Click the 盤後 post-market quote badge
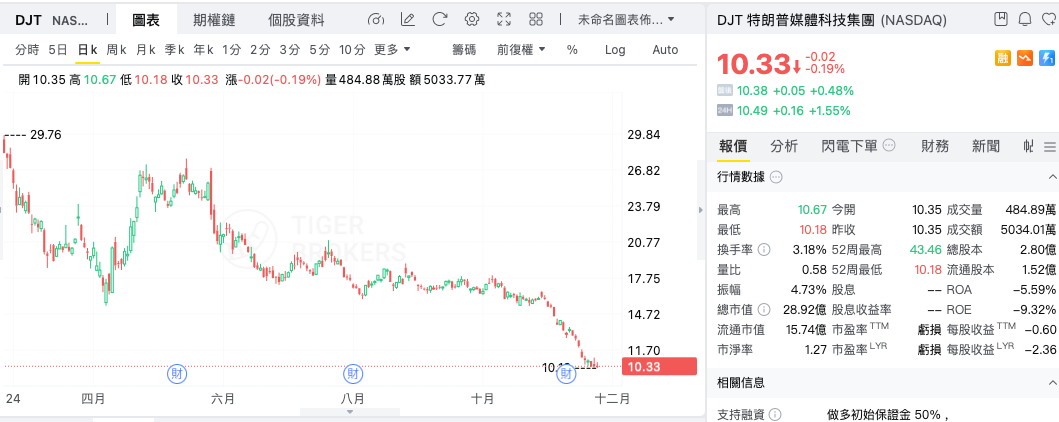Viewport: 1059px width, 422px height. [725, 90]
